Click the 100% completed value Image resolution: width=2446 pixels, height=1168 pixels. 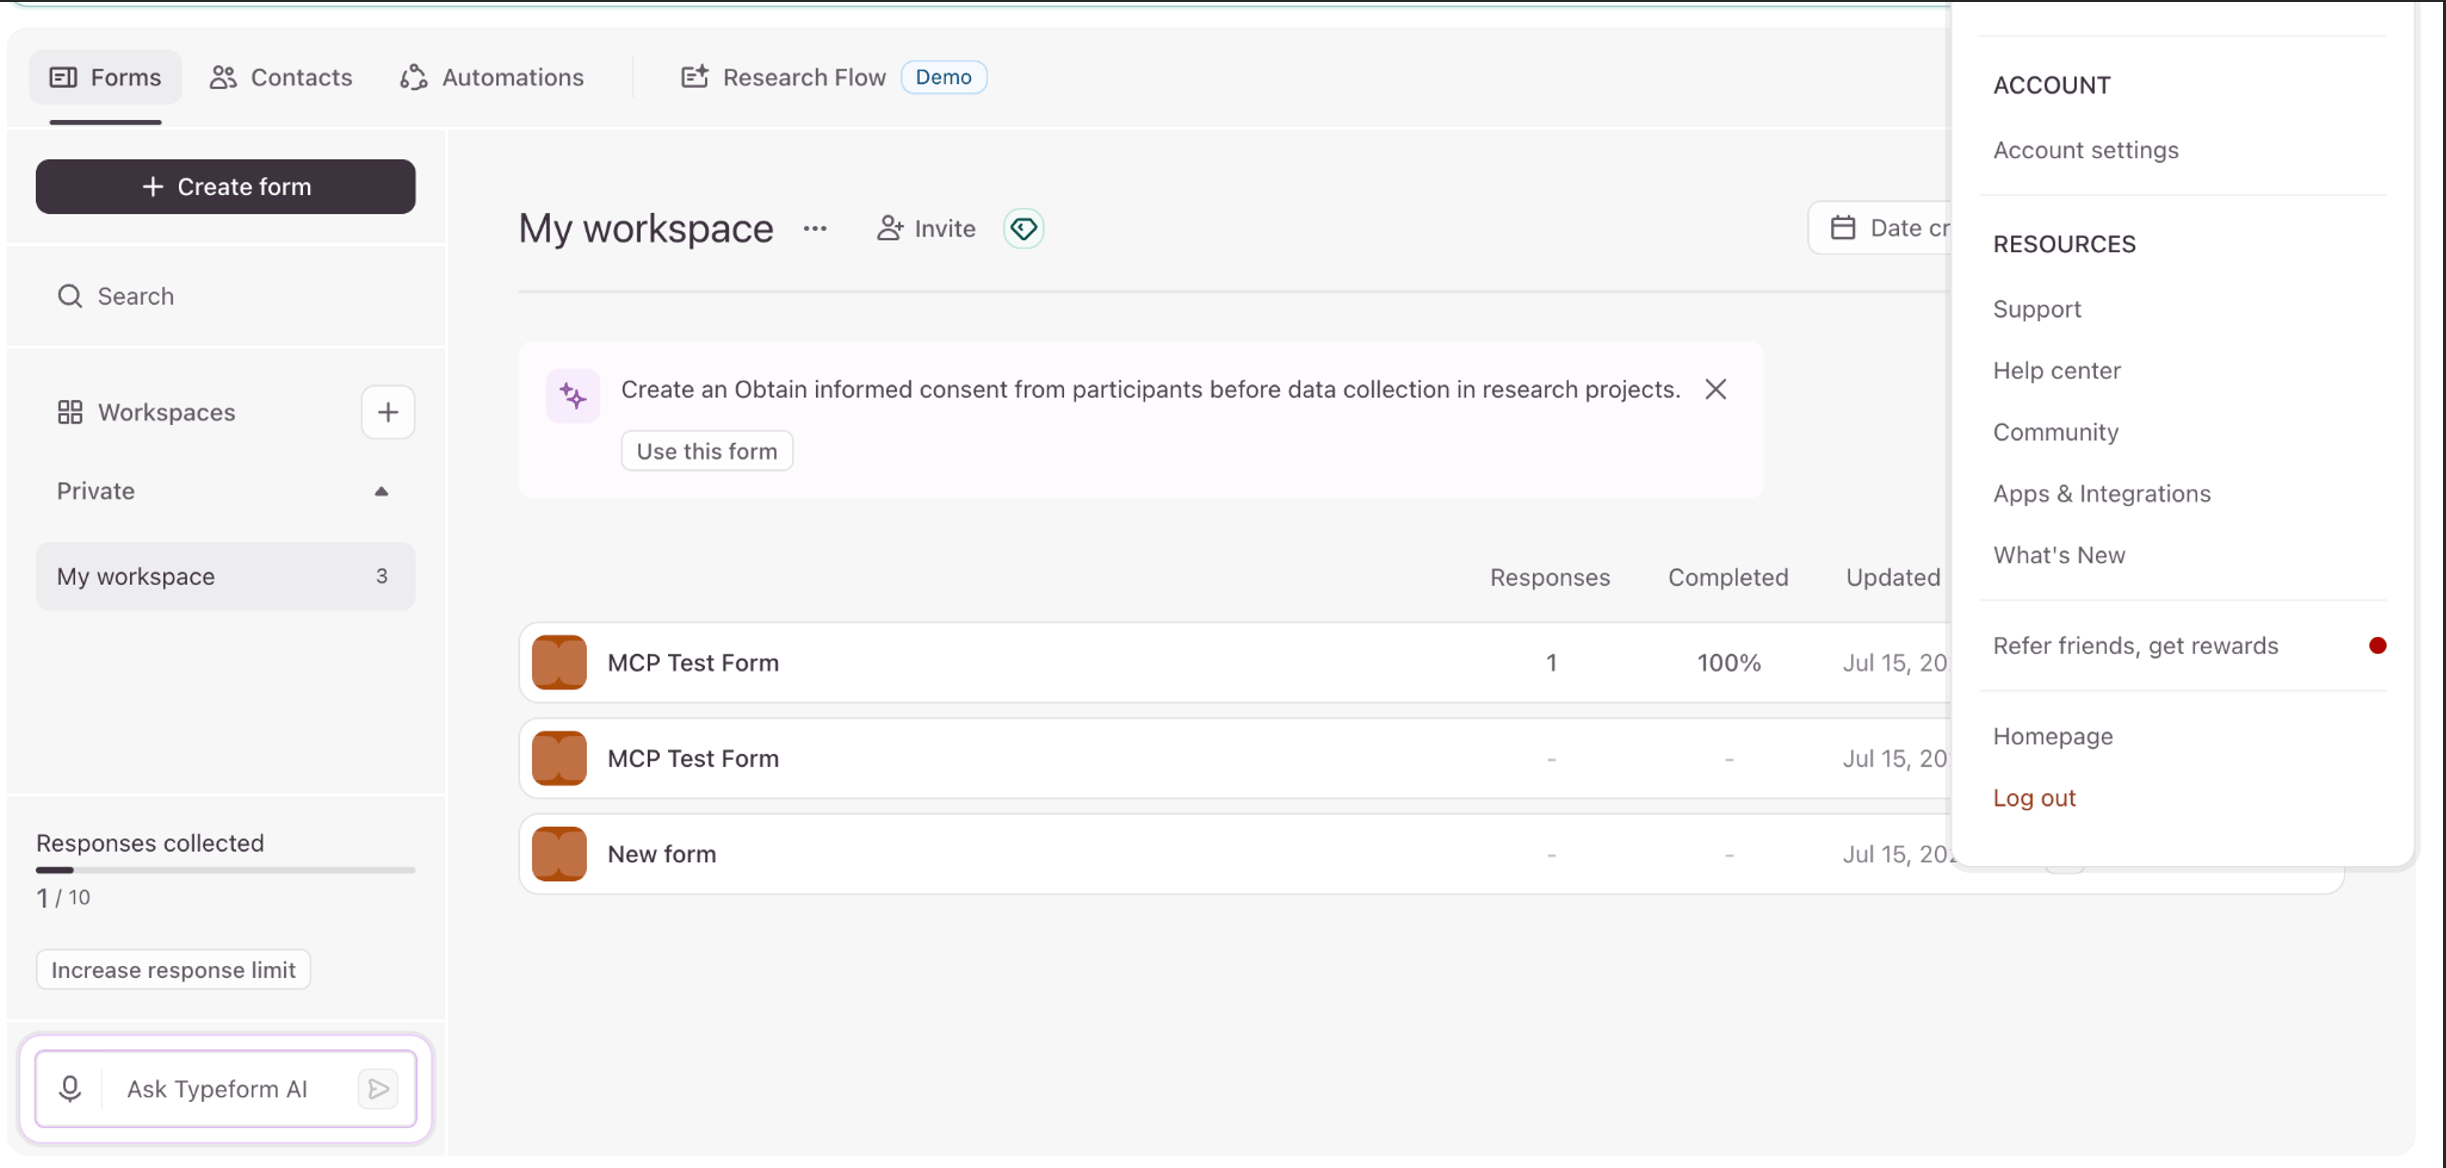coord(1728,663)
